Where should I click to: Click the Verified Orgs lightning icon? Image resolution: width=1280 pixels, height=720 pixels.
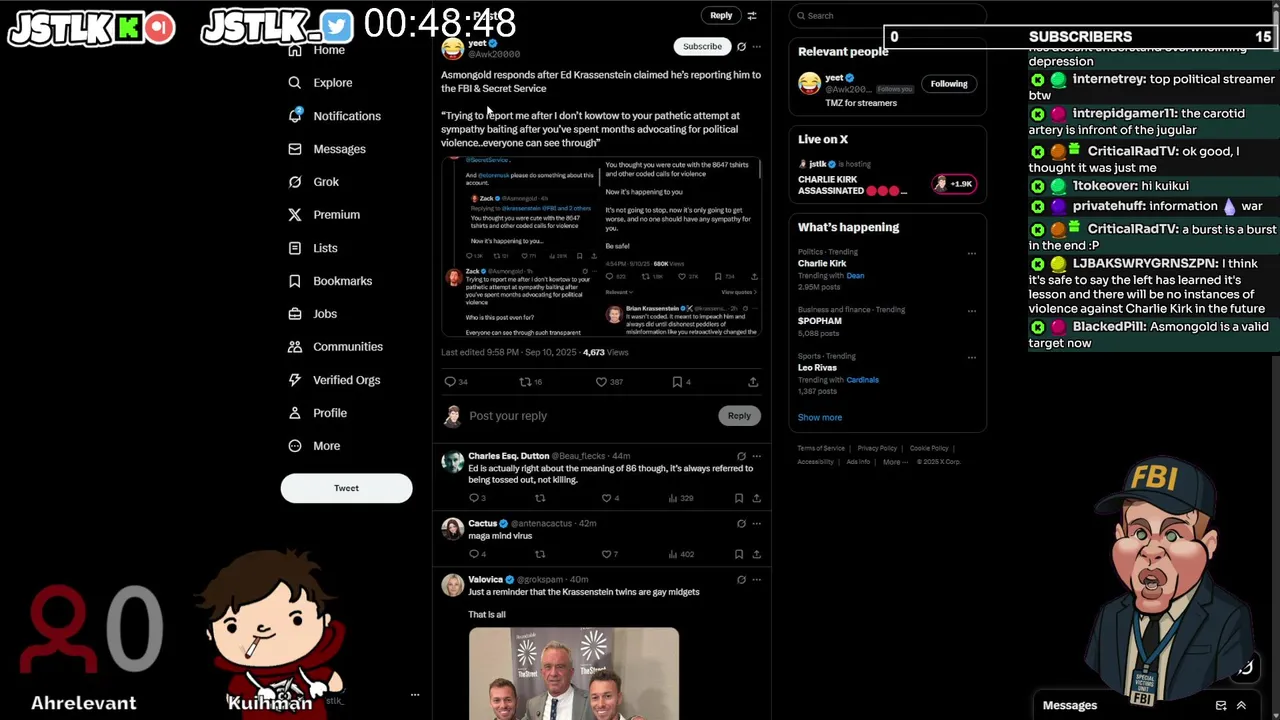coord(295,380)
